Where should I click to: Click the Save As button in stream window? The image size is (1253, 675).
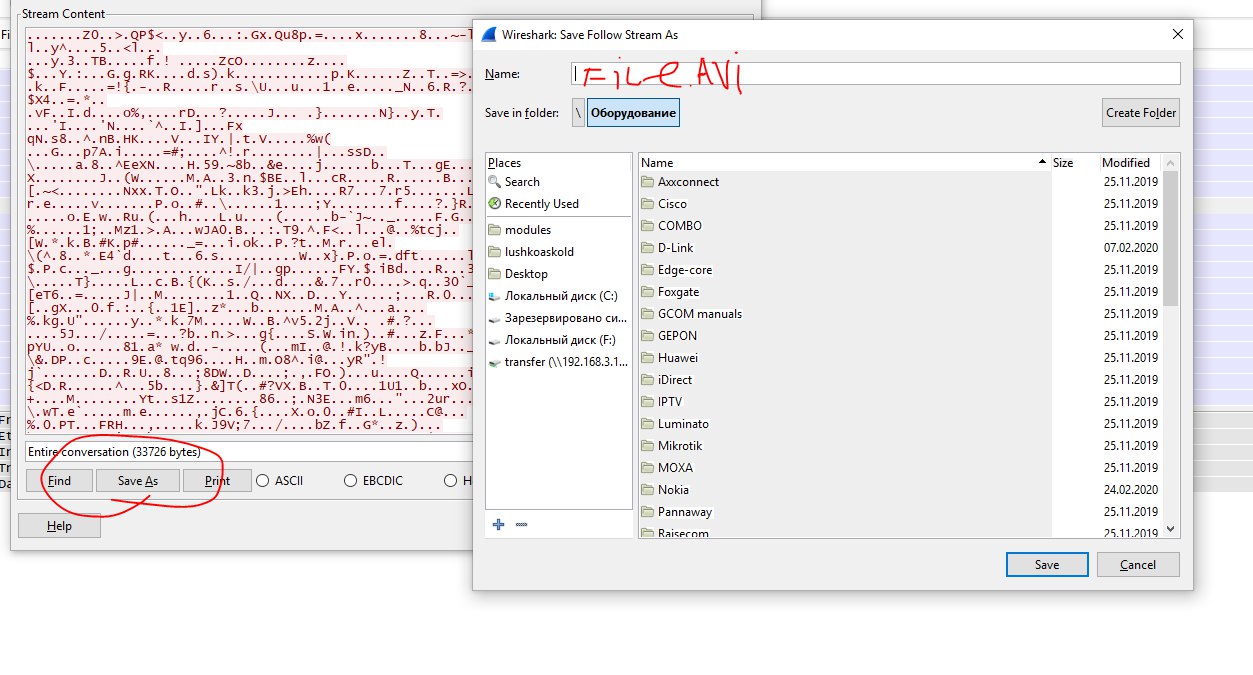pos(137,481)
